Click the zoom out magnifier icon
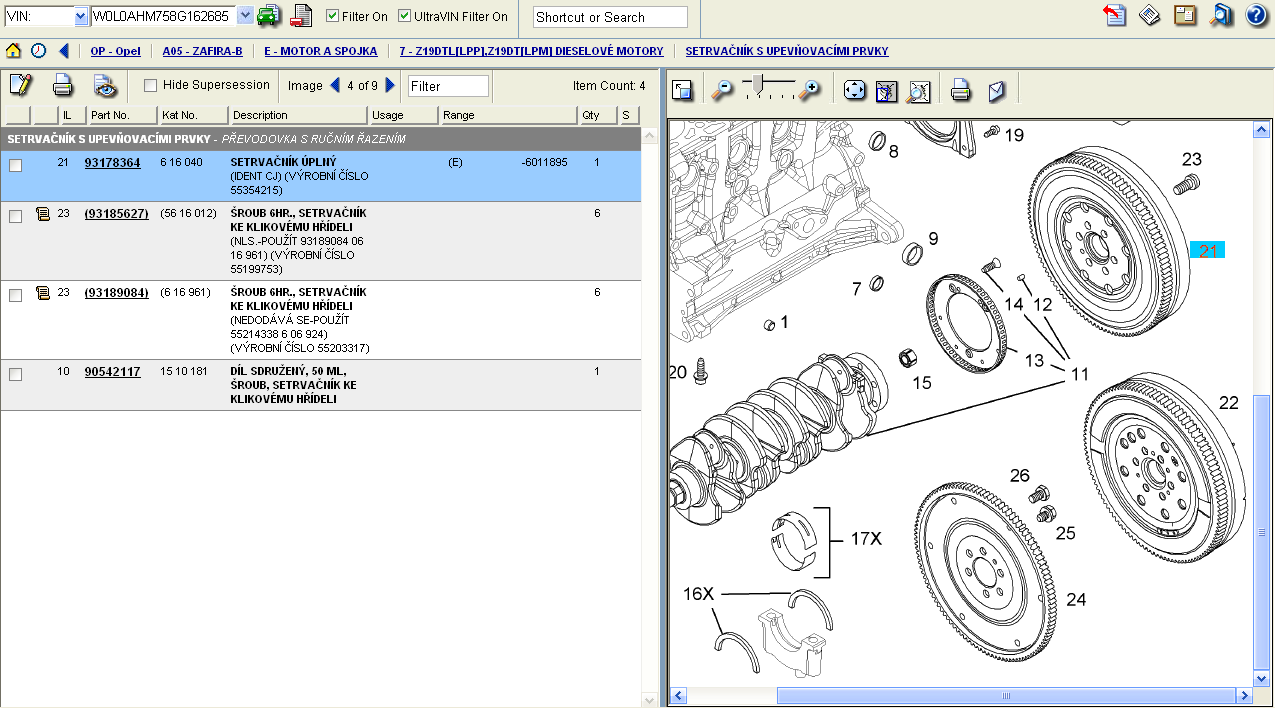This screenshot has height=709, width=1275. click(x=721, y=91)
